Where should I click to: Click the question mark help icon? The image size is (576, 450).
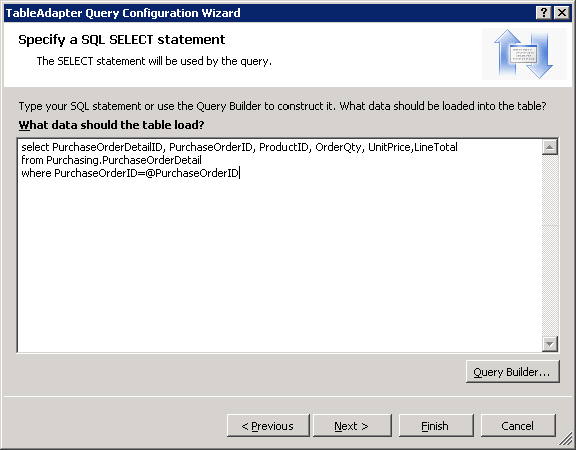(x=544, y=13)
